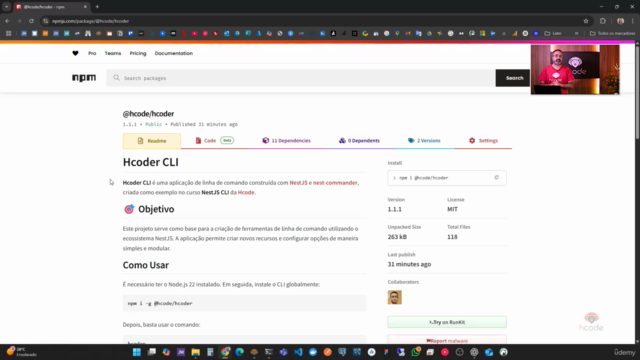
Task: Click the npm i -g @hcode/hcoder code block
Action: (x=244, y=303)
